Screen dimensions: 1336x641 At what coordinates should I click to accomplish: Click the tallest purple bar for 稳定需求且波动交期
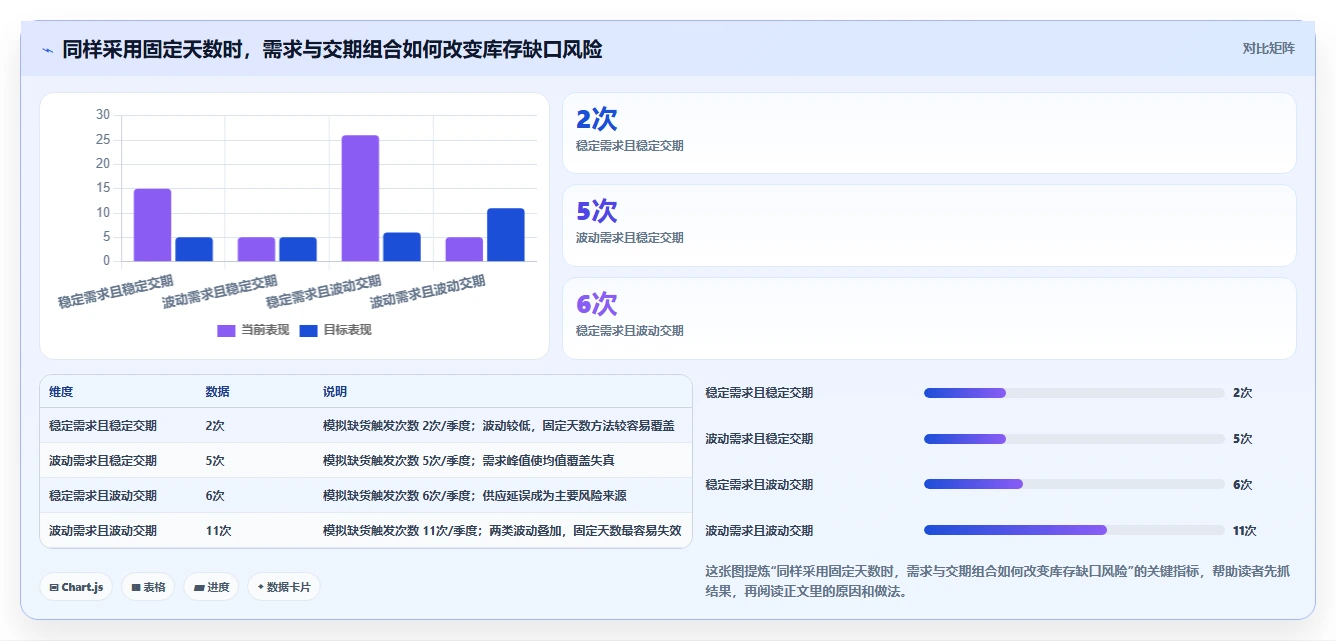360,198
